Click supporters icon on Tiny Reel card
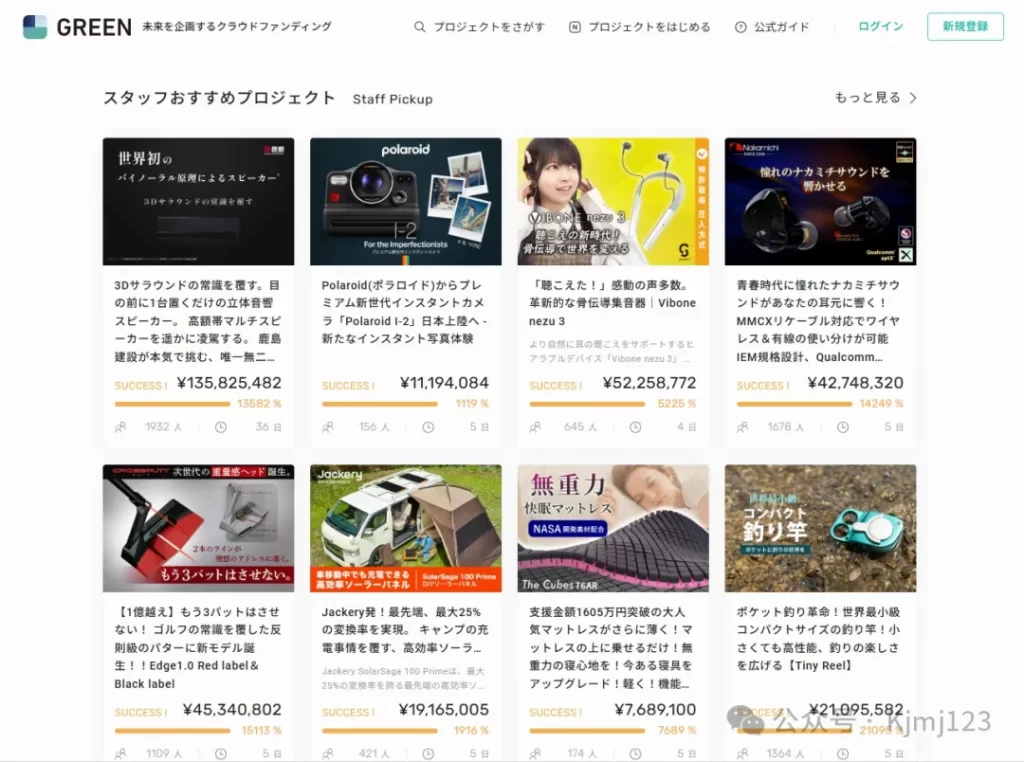The image size is (1024, 762). pyautogui.click(x=743, y=754)
